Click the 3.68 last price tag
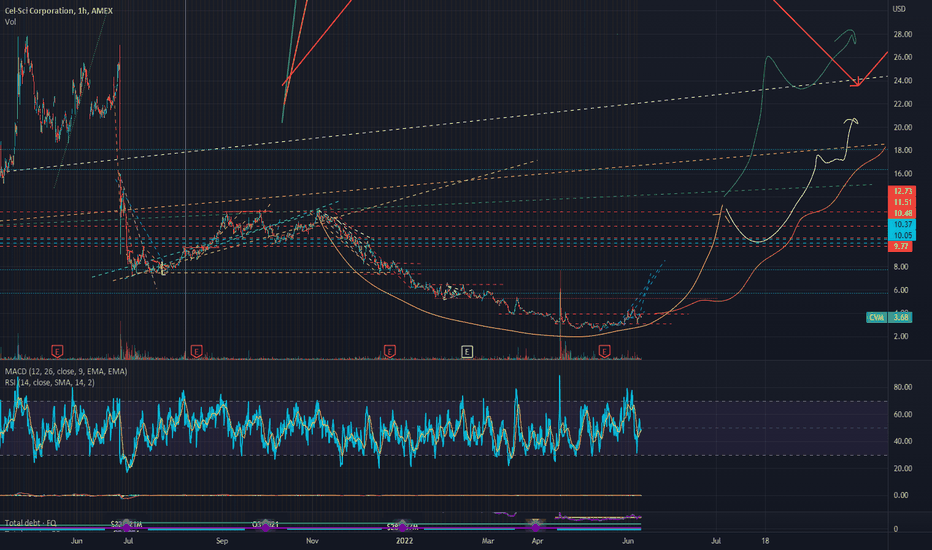The image size is (932, 550). (901, 318)
